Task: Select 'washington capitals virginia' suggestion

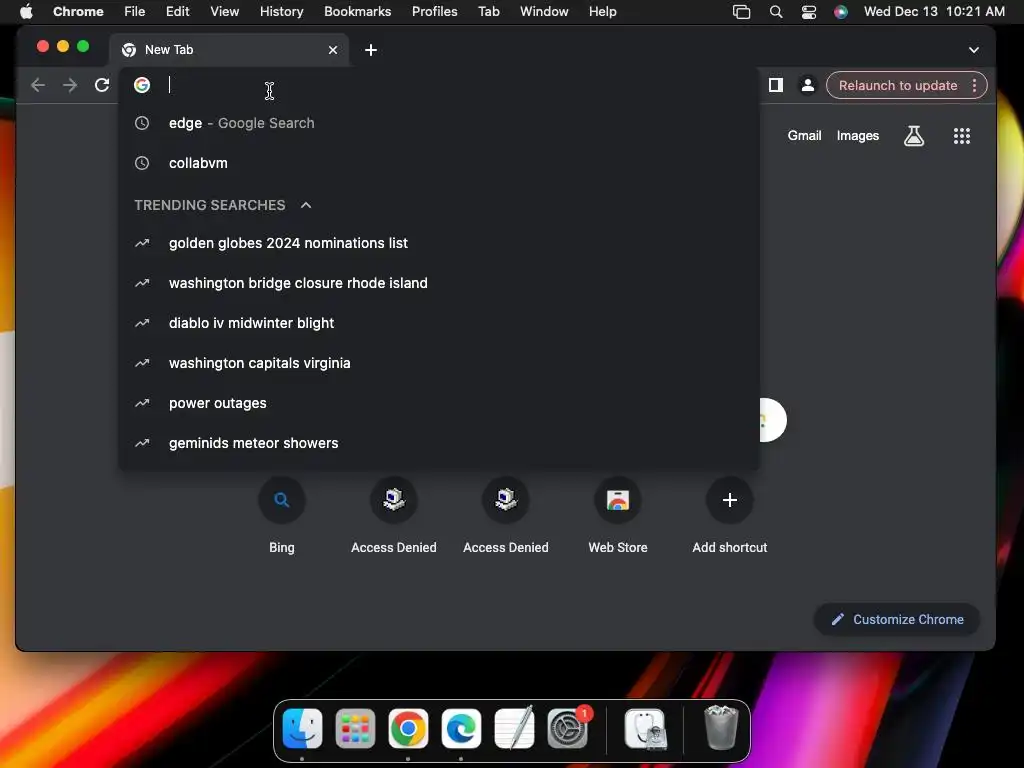Action: click(x=439, y=363)
